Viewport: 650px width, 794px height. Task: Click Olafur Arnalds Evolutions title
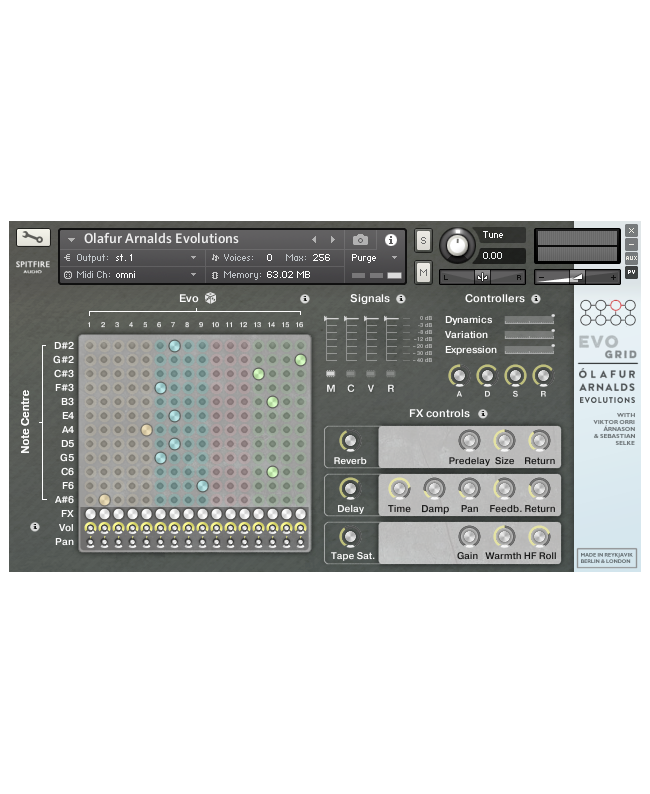coord(161,239)
